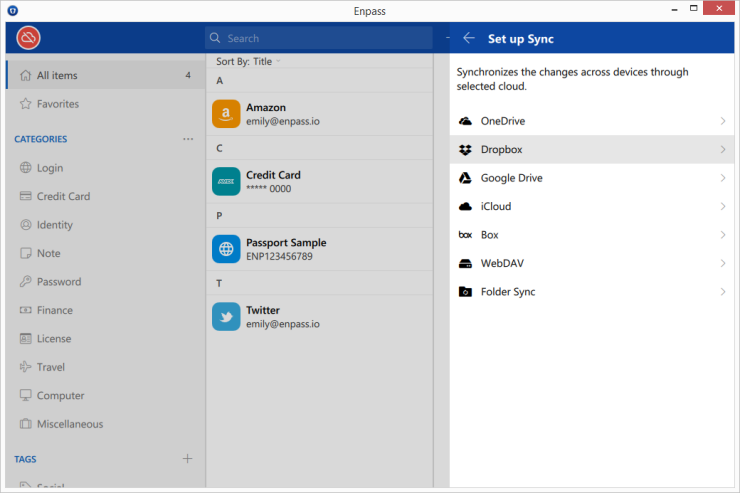Click the red sync-disabled cloud icon
The height and width of the screenshot is (493, 740).
pos(28,38)
